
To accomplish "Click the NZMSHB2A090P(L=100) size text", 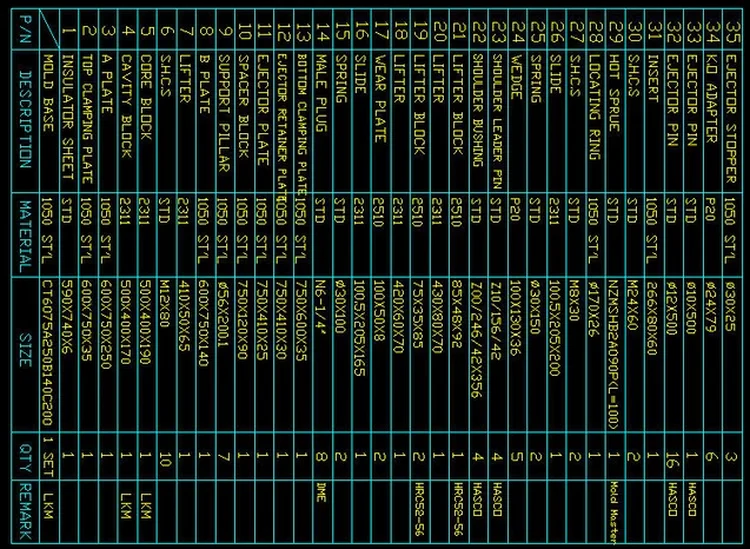I will coord(614,355).
